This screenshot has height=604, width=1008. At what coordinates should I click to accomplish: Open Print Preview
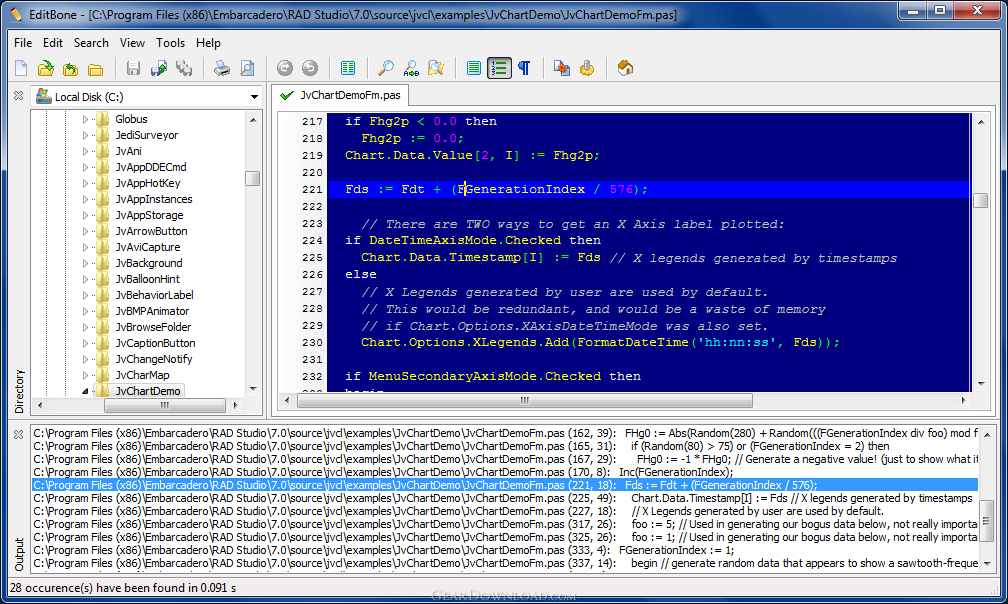(x=247, y=68)
